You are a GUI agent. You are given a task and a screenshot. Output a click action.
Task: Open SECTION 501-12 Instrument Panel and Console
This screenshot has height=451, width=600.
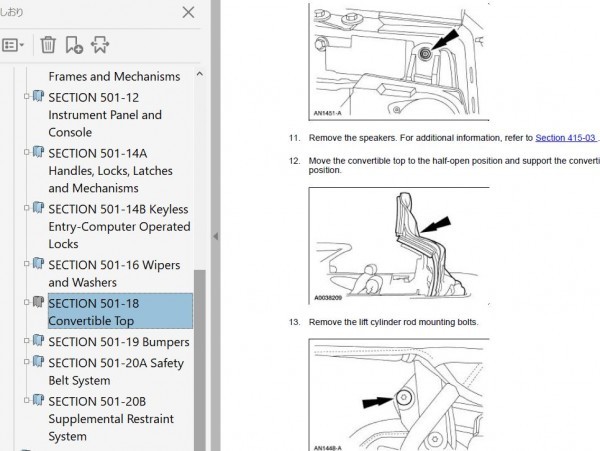[105, 115]
